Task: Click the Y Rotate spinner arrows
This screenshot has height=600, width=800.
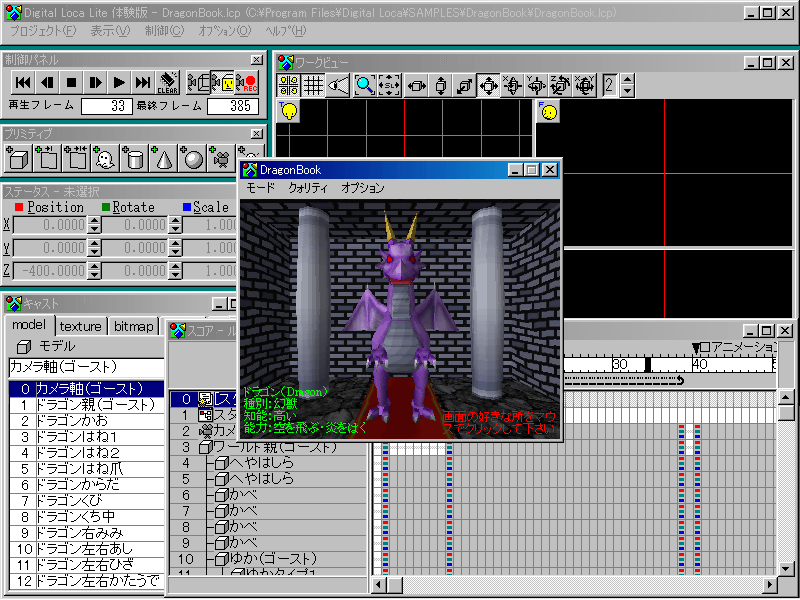Action: (x=175, y=248)
